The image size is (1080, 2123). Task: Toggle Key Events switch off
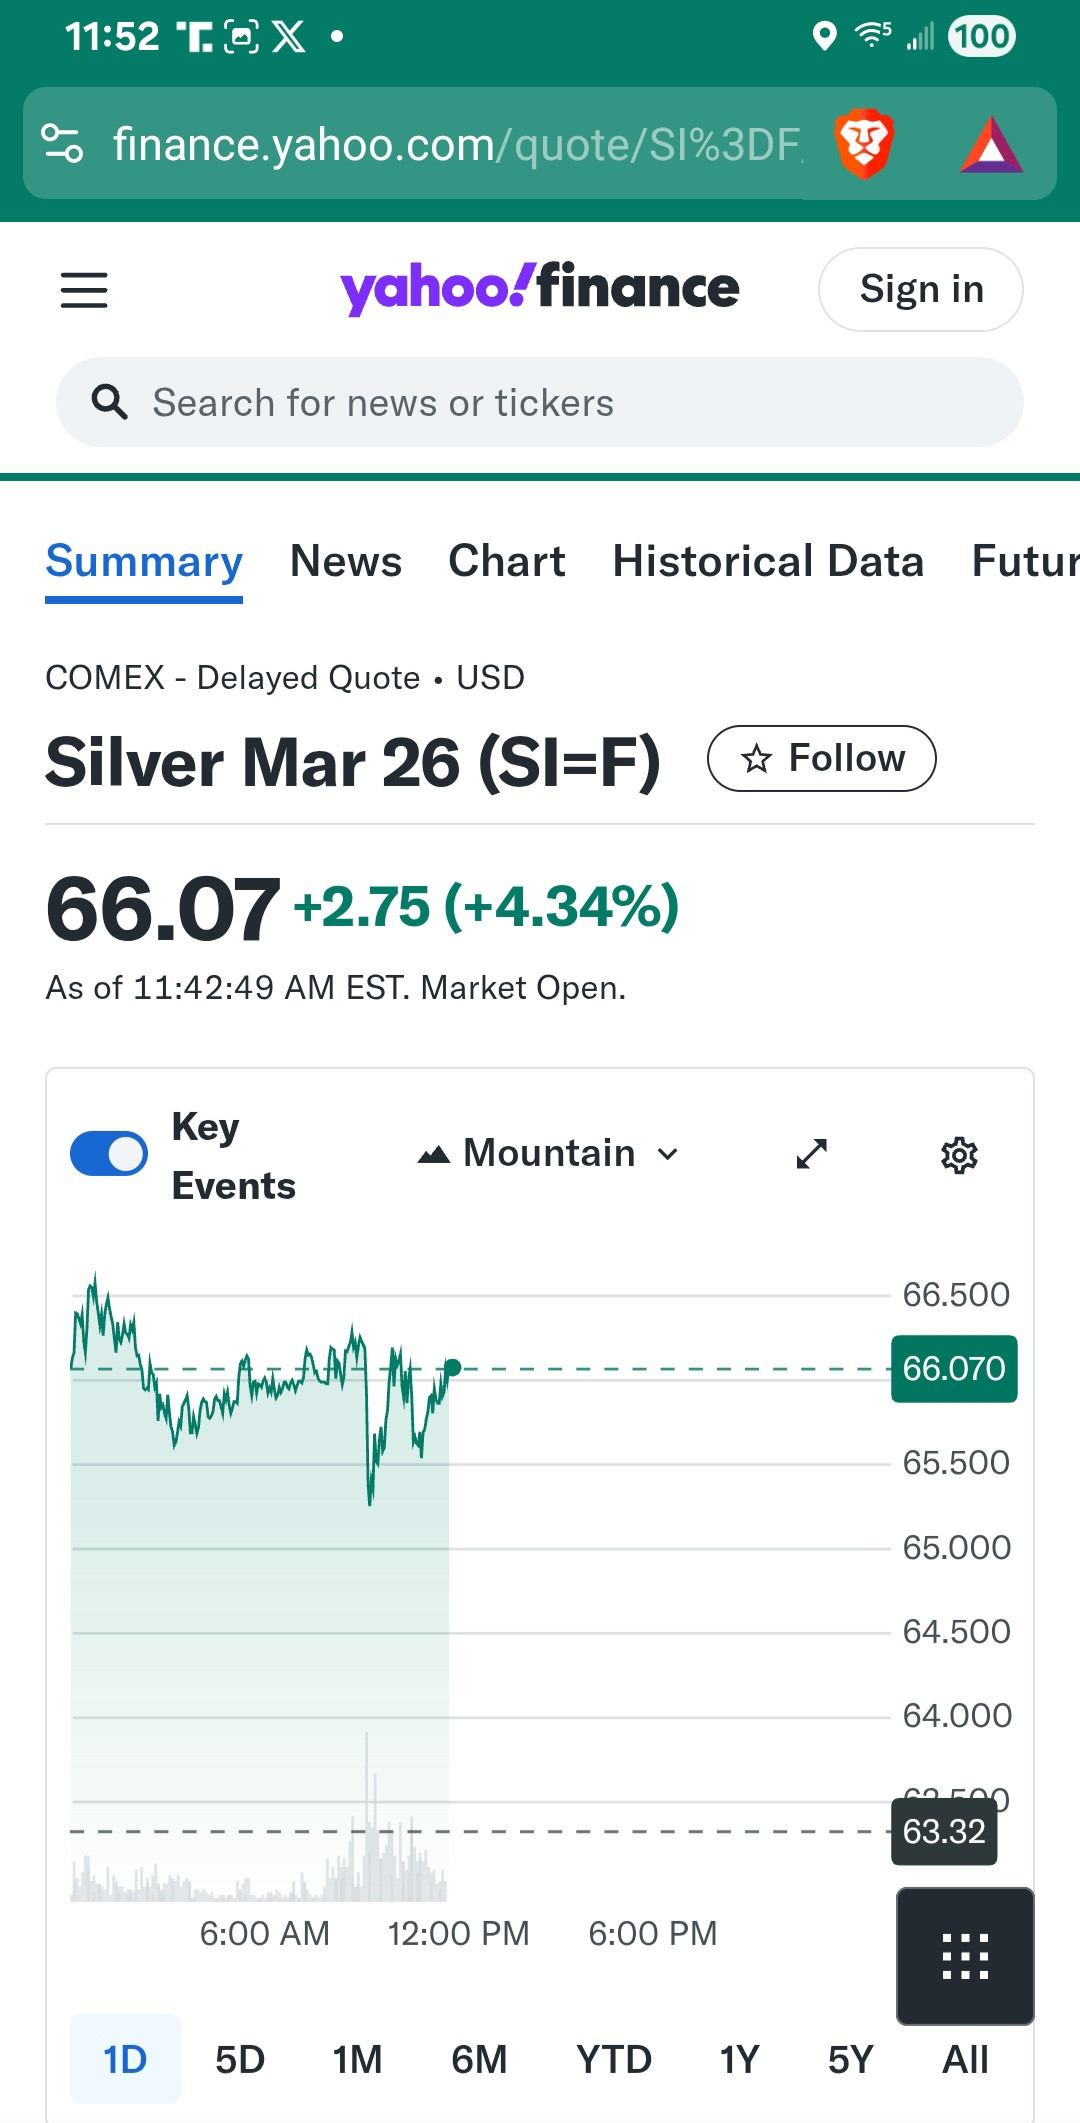pos(109,1154)
